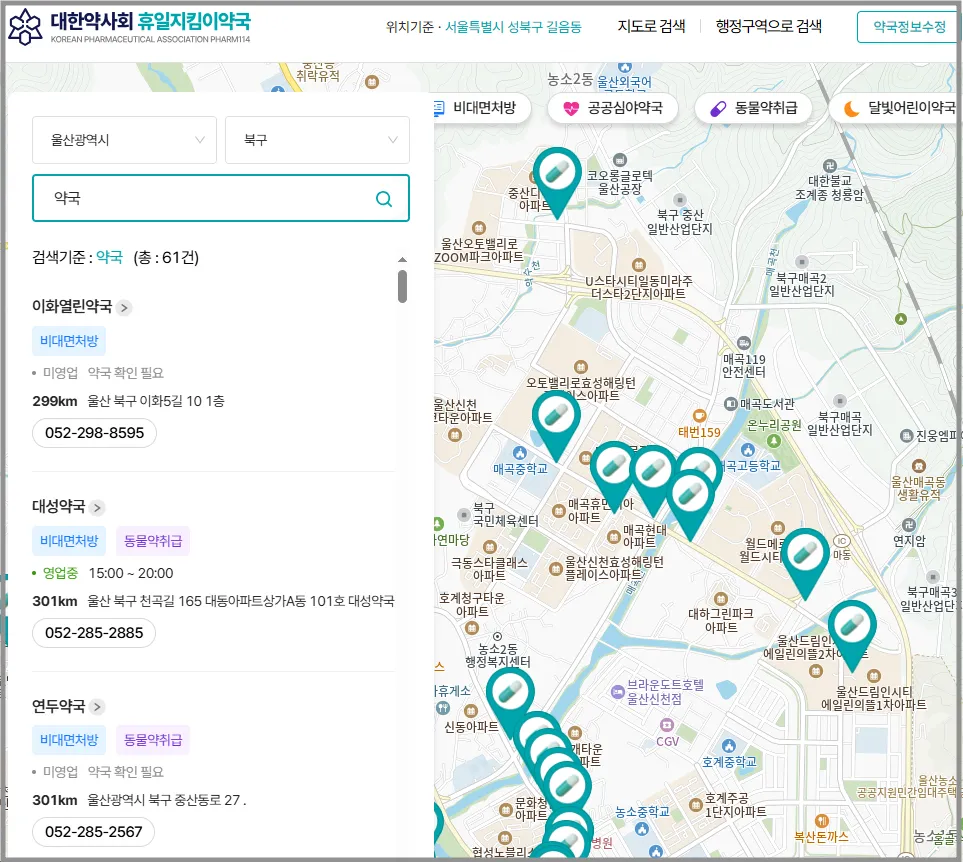Click the 검색기준 약국 keyword link
This screenshot has width=963, height=862.
(x=109, y=257)
